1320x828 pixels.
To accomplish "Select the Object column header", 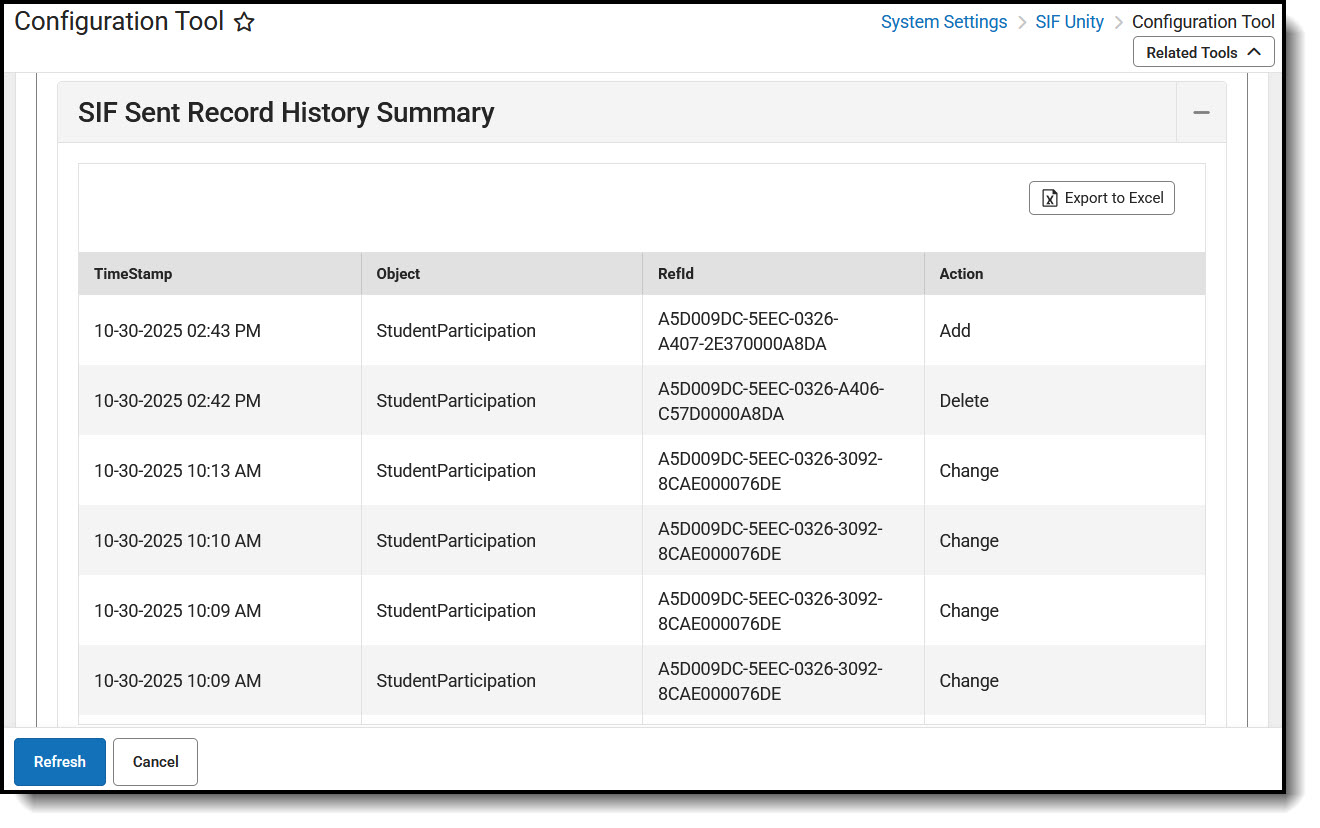I will coord(396,273).
